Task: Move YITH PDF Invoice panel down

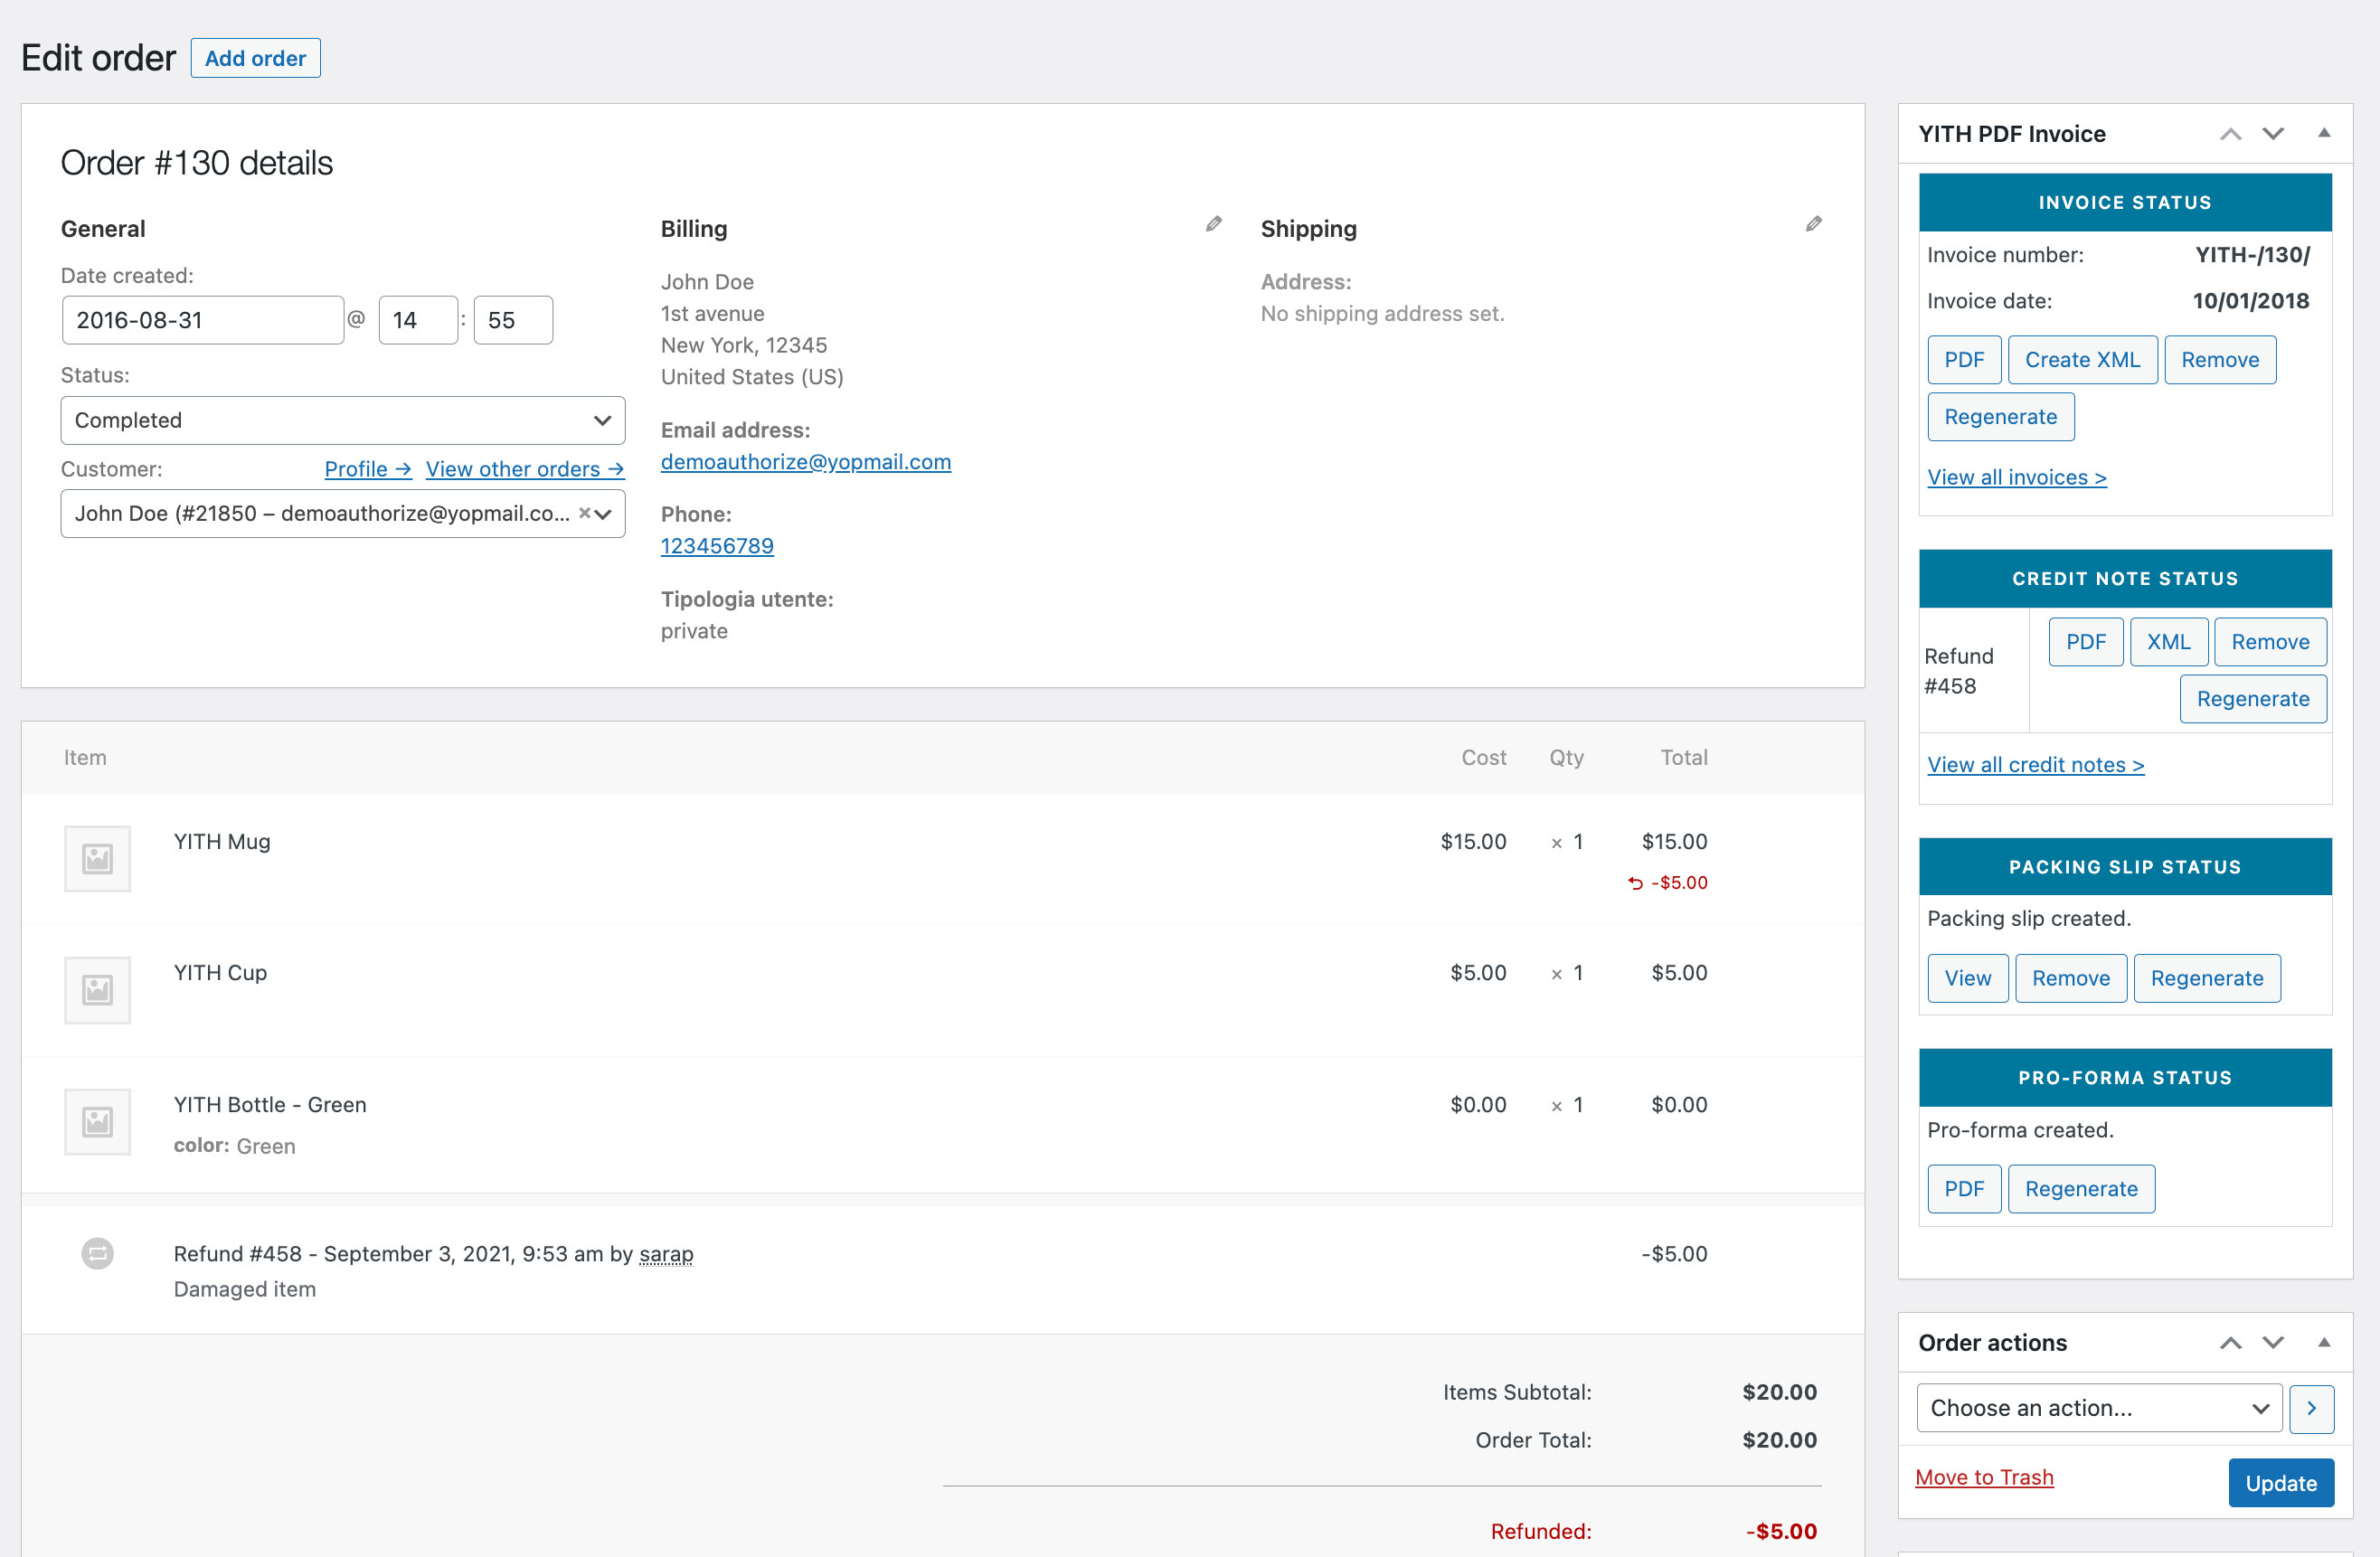Action: tap(2273, 134)
